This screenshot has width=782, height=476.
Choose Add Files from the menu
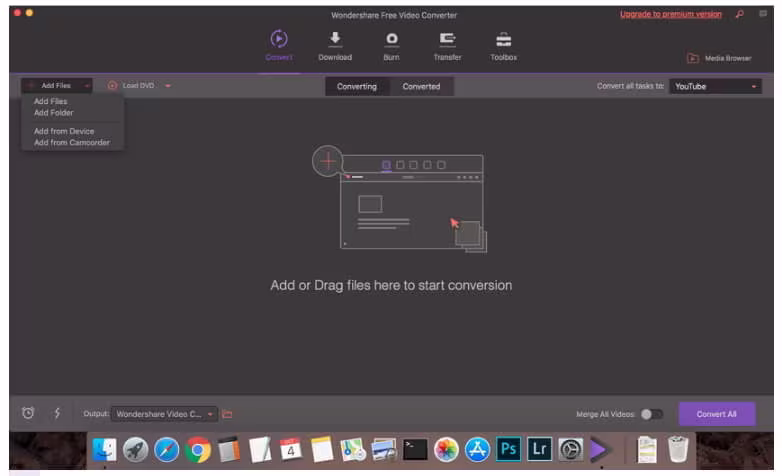pyautogui.click(x=50, y=101)
